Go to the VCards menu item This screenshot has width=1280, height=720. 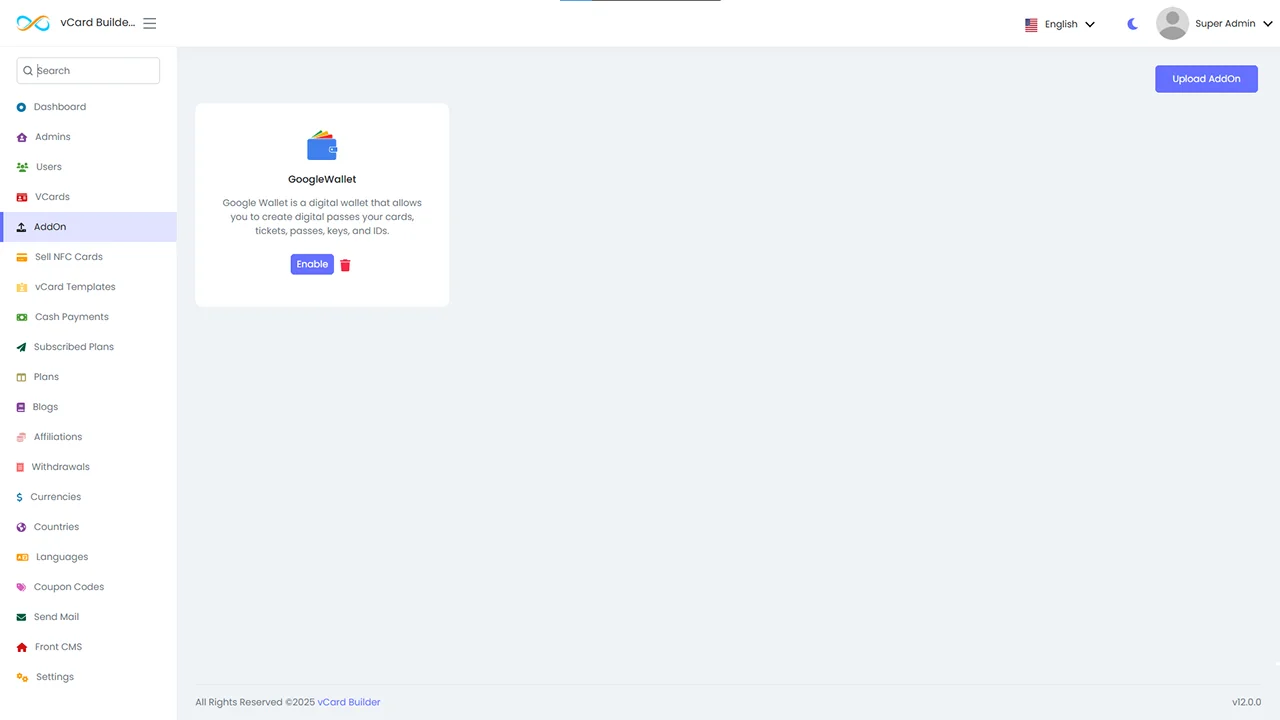pos(52,197)
